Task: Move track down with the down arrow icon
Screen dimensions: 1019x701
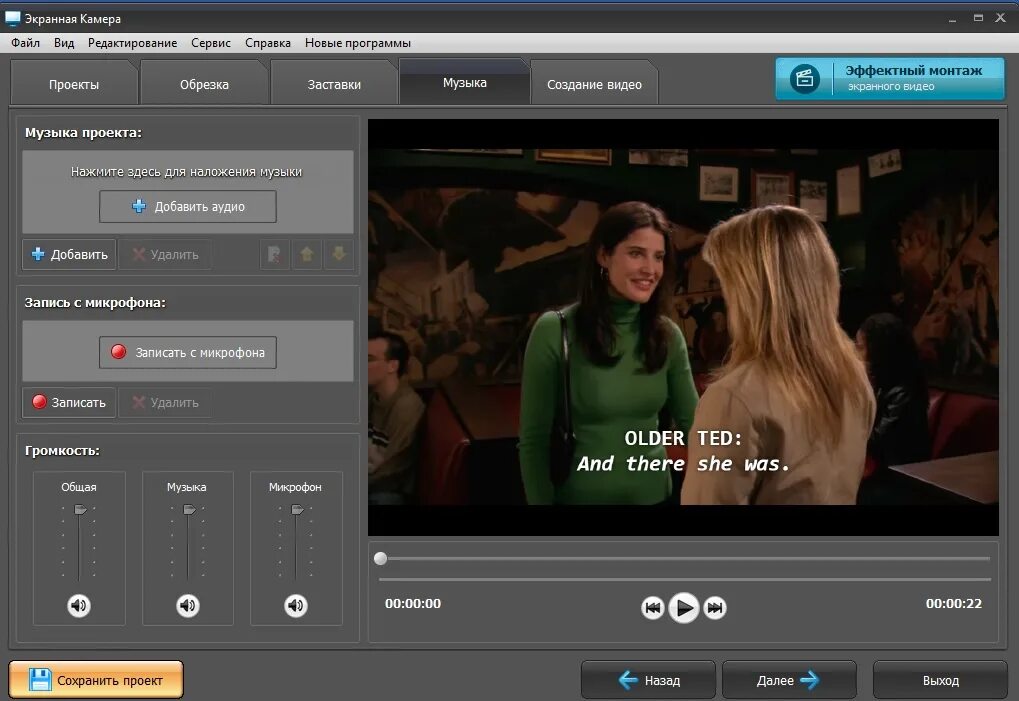Action: [x=339, y=254]
